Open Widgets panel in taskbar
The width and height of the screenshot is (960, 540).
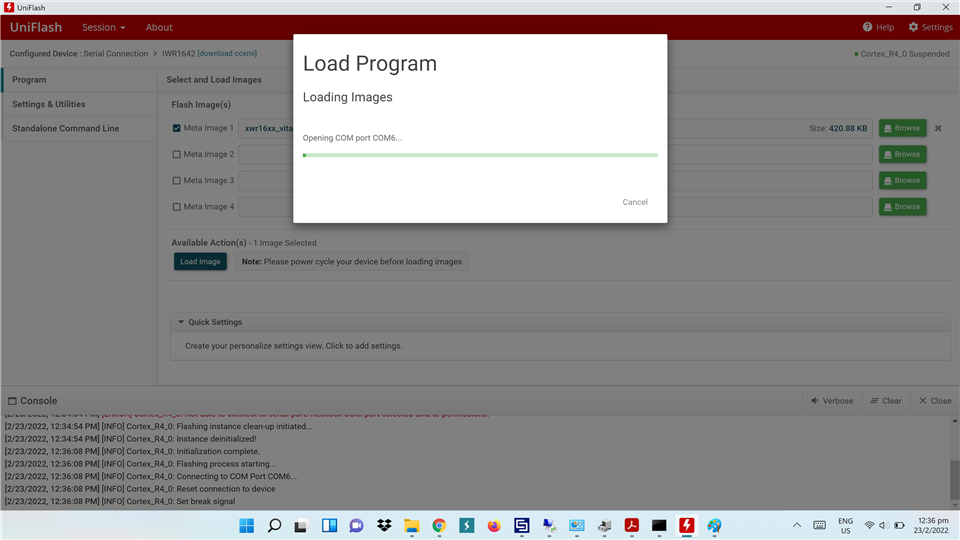click(x=329, y=525)
